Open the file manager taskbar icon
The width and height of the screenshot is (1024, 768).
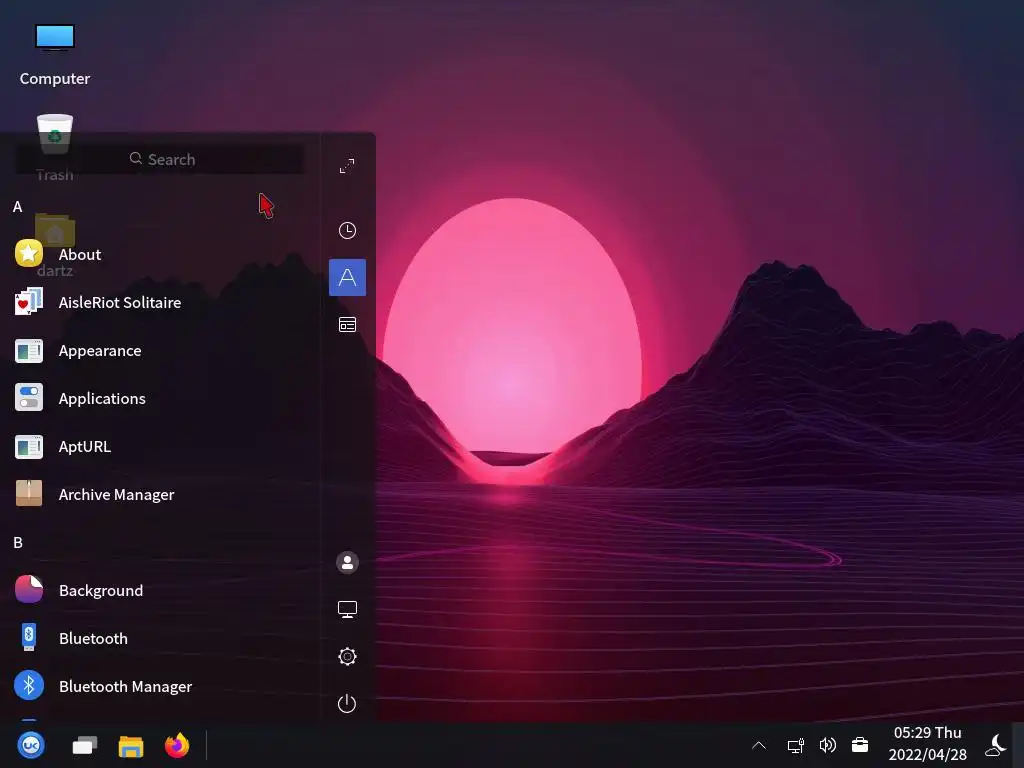[131, 746]
